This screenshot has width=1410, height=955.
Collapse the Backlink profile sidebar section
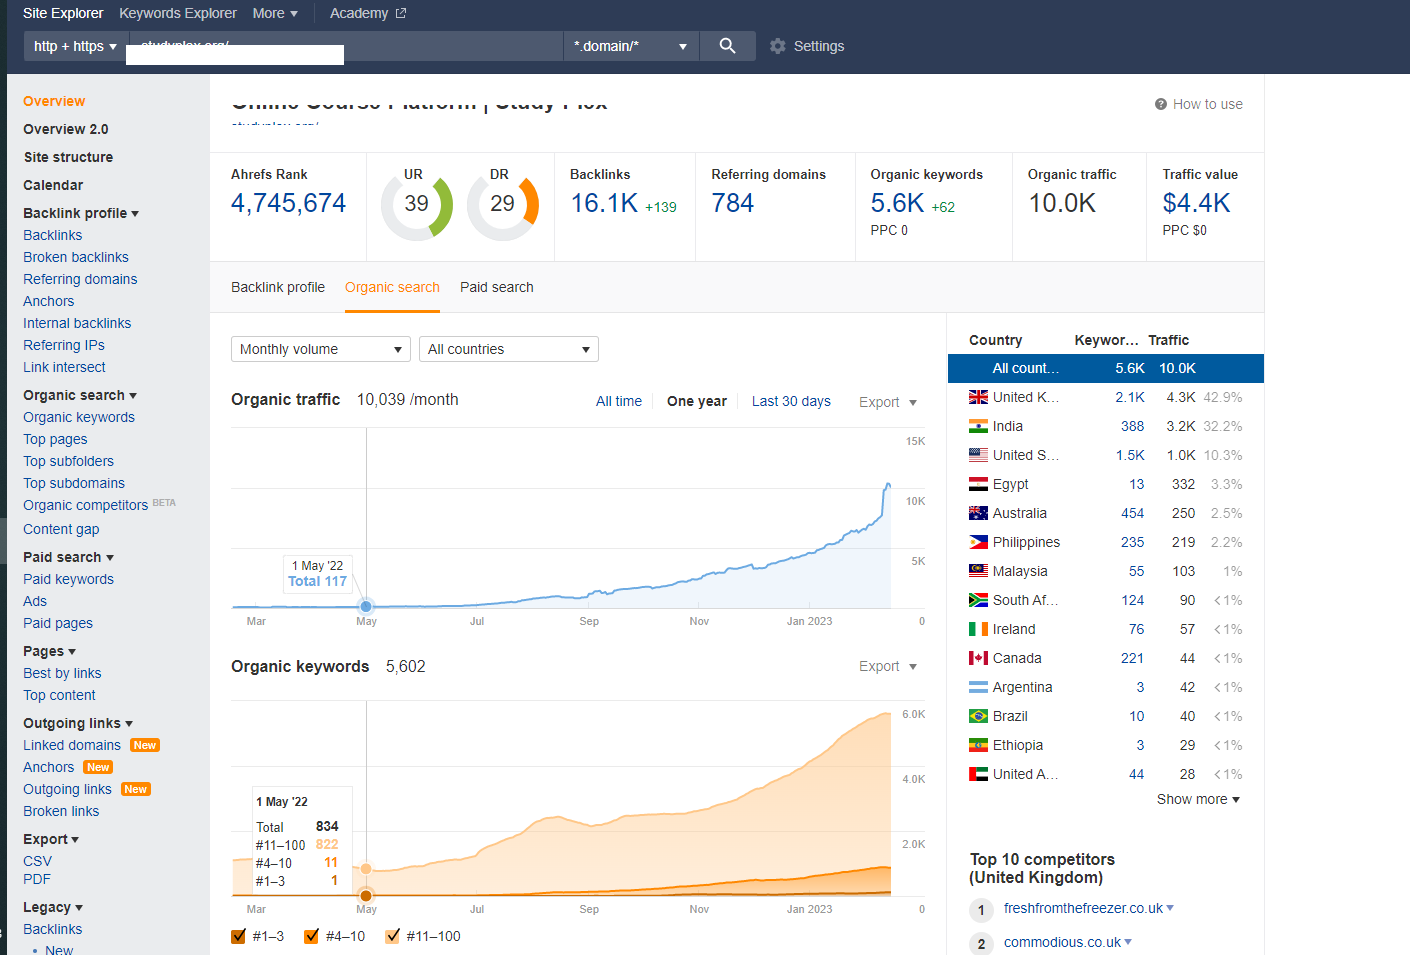pyautogui.click(x=81, y=213)
